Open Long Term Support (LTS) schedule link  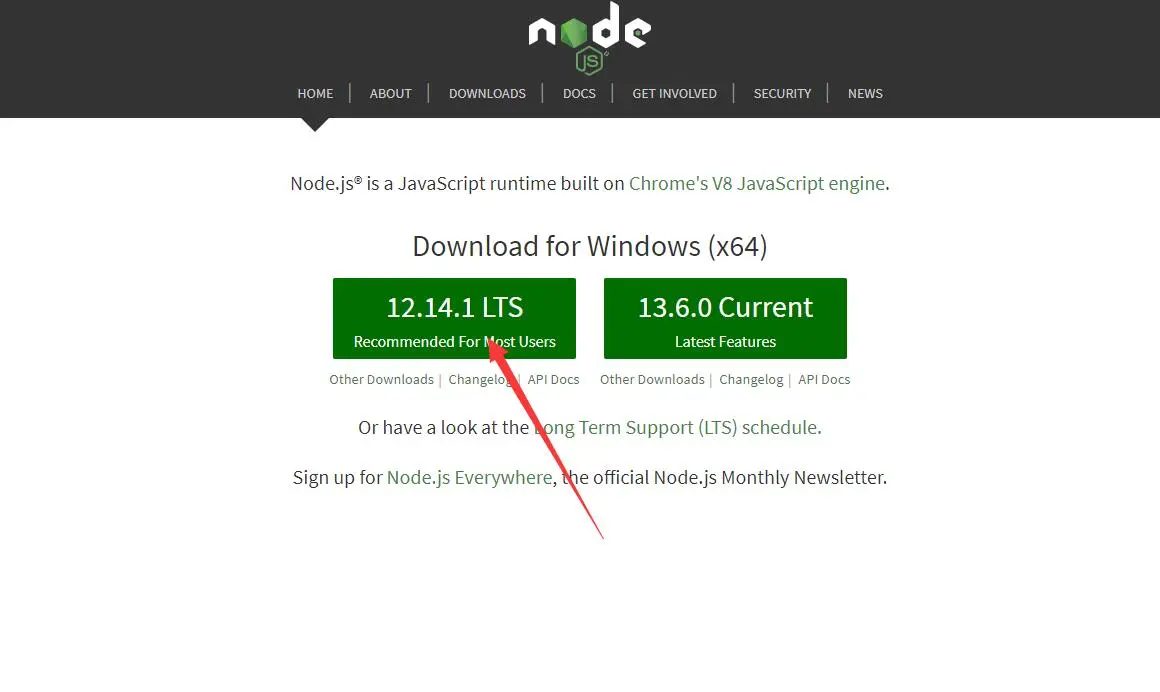click(675, 428)
